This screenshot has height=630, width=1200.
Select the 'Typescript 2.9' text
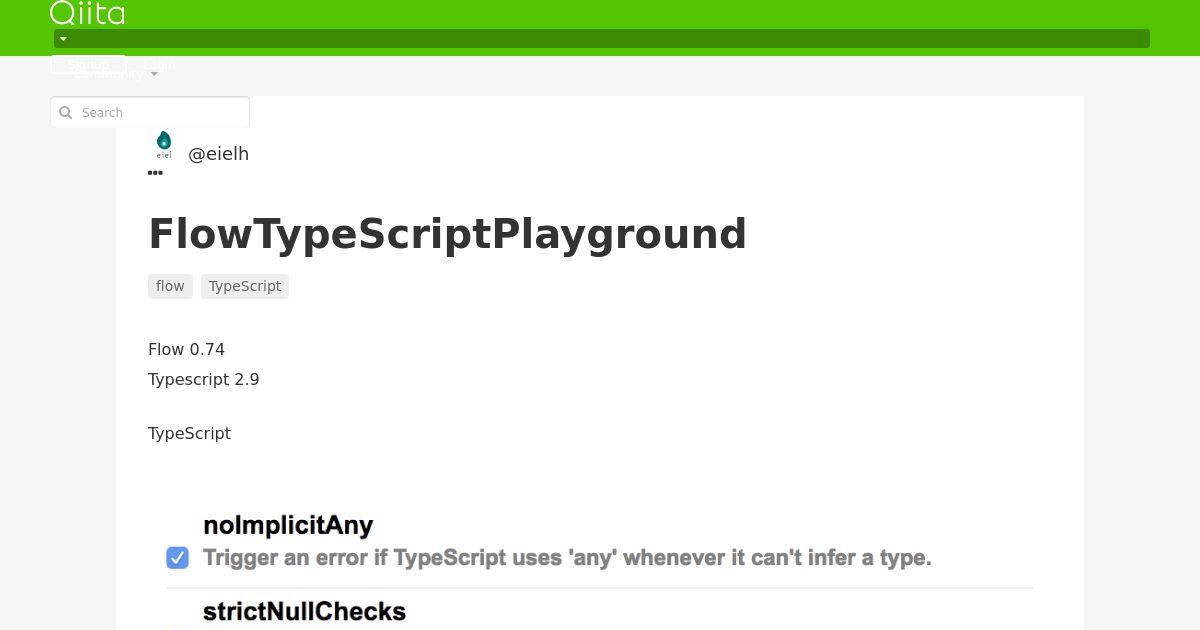click(204, 379)
